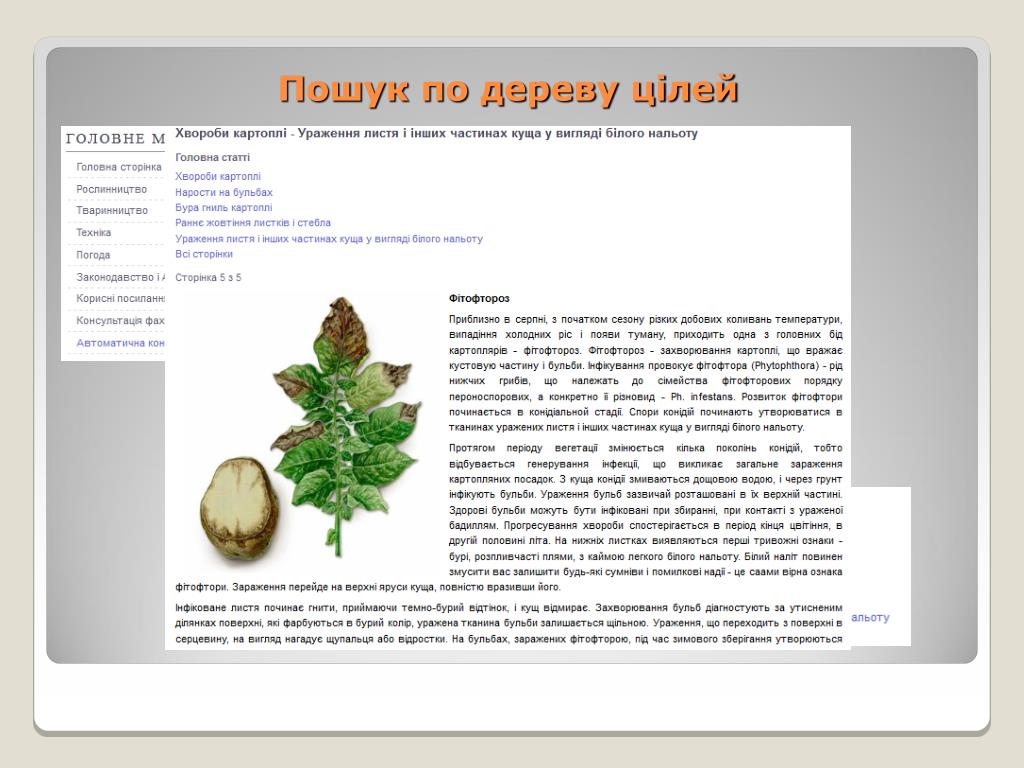Click the Головна статті heading
Image resolution: width=1024 pixels, height=768 pixels.
click(x=212, y=157)
